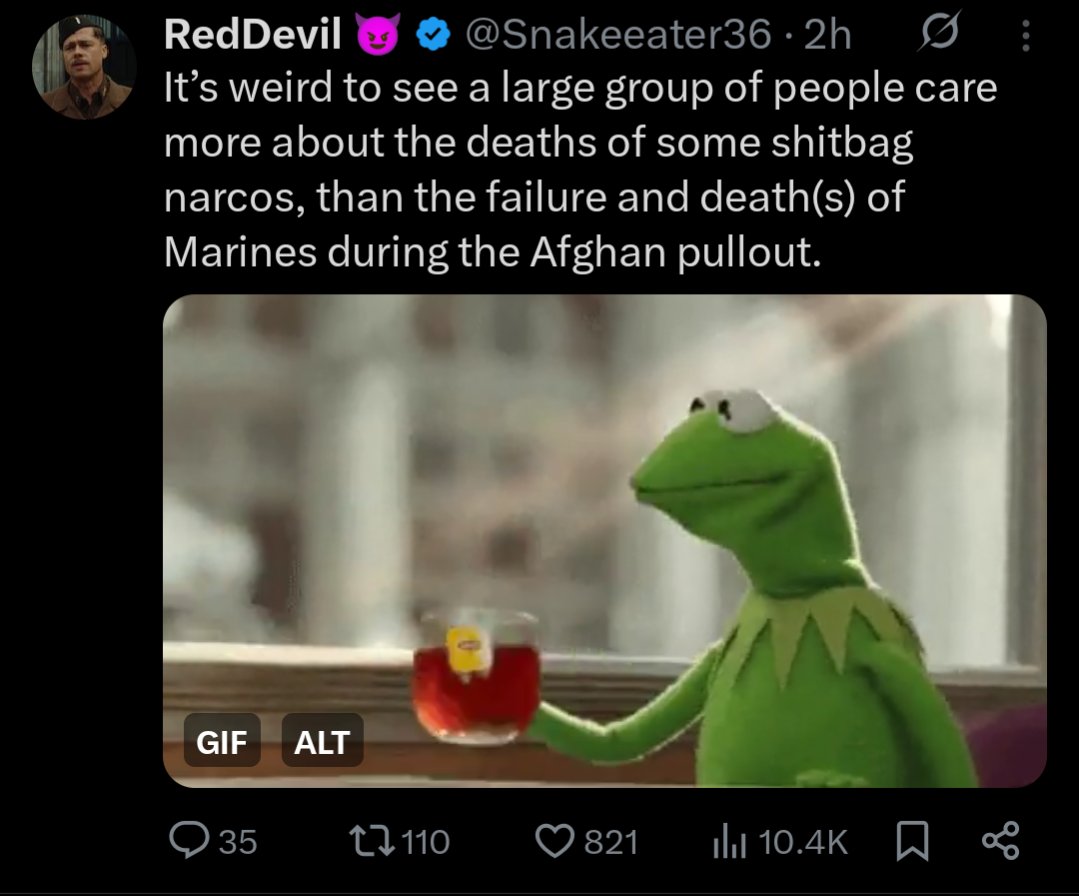Click the blue verified checkmark badge

coord(433,34)
